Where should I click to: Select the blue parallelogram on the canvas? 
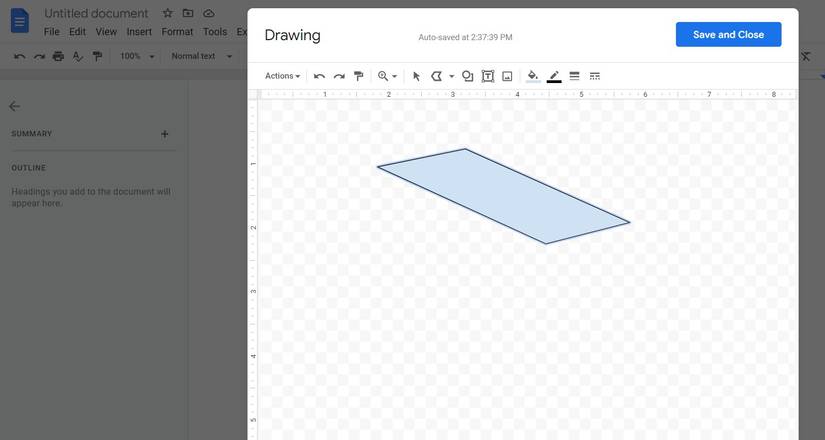pos(503,196)
